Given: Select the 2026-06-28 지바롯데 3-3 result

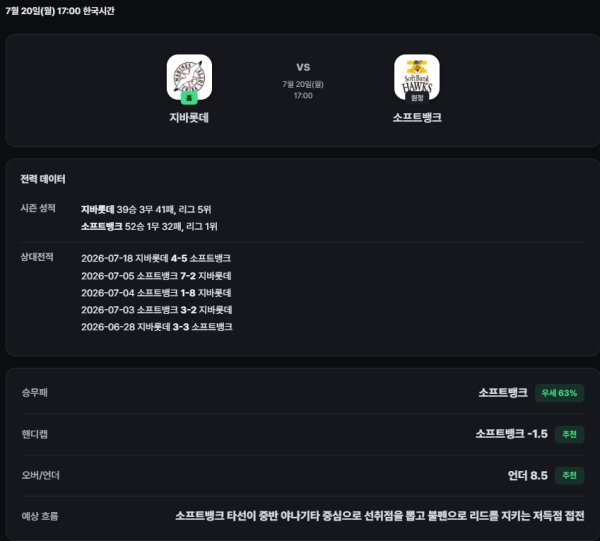Looking at the screenshot, I should pos(157,327).
